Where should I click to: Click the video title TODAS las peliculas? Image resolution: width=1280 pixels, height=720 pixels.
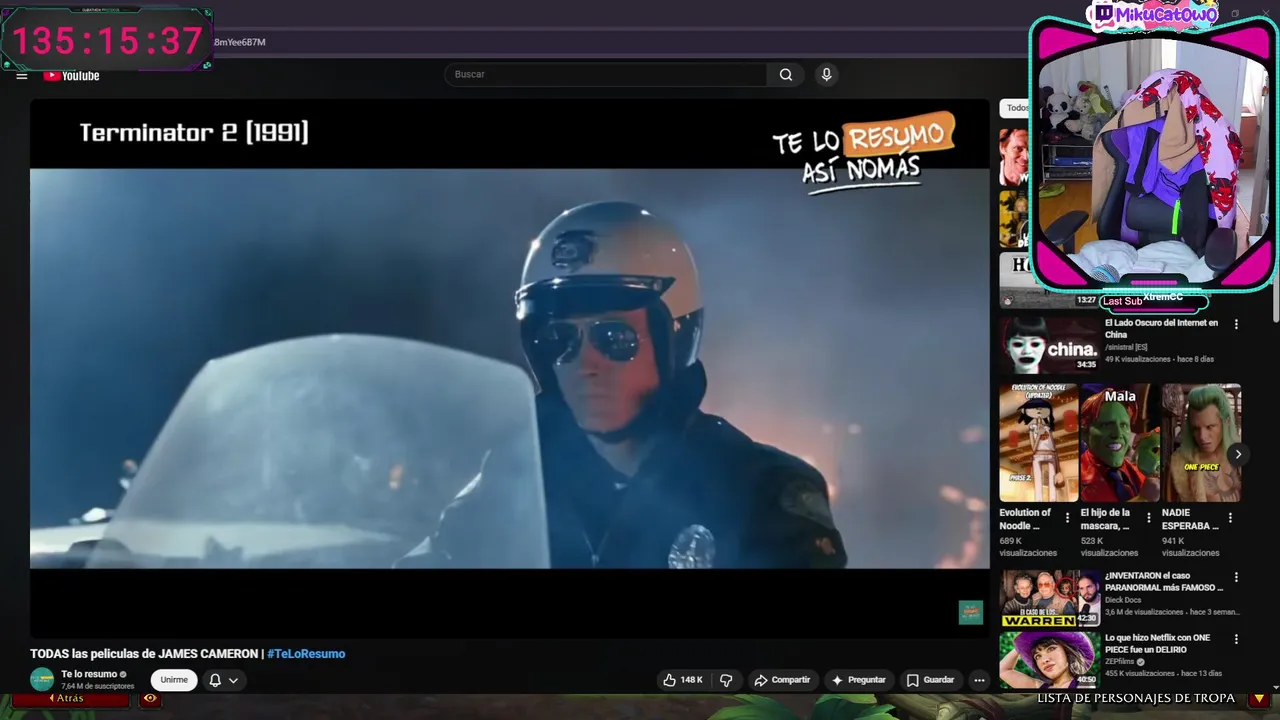(144, 654)
